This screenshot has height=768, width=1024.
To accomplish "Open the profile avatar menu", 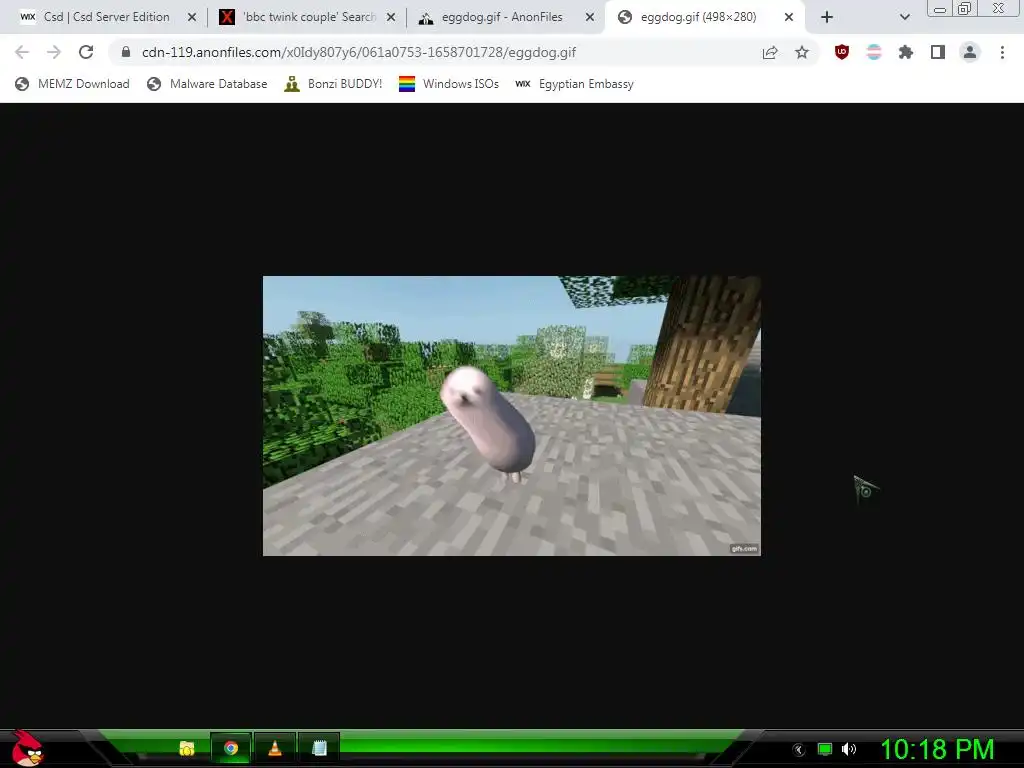I will click(x=970, y=52).
